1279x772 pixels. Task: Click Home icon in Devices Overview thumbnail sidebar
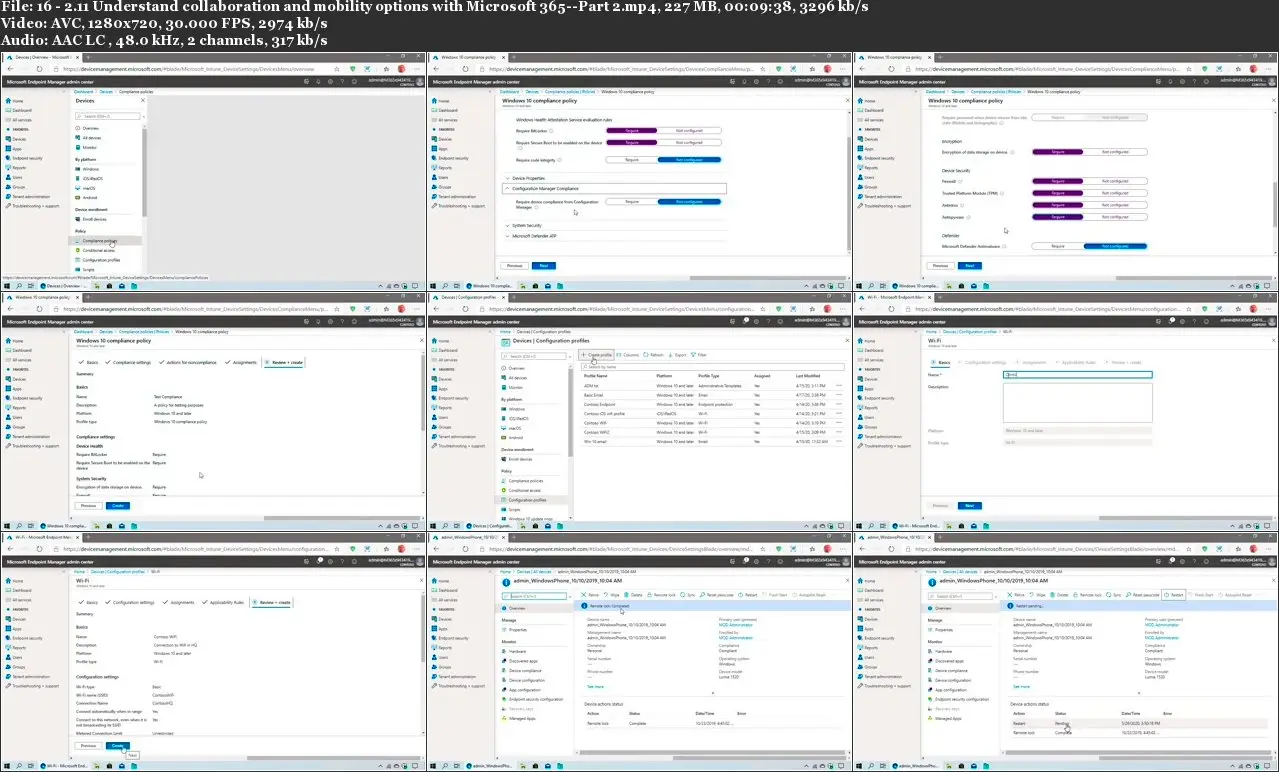pos(8,101)
